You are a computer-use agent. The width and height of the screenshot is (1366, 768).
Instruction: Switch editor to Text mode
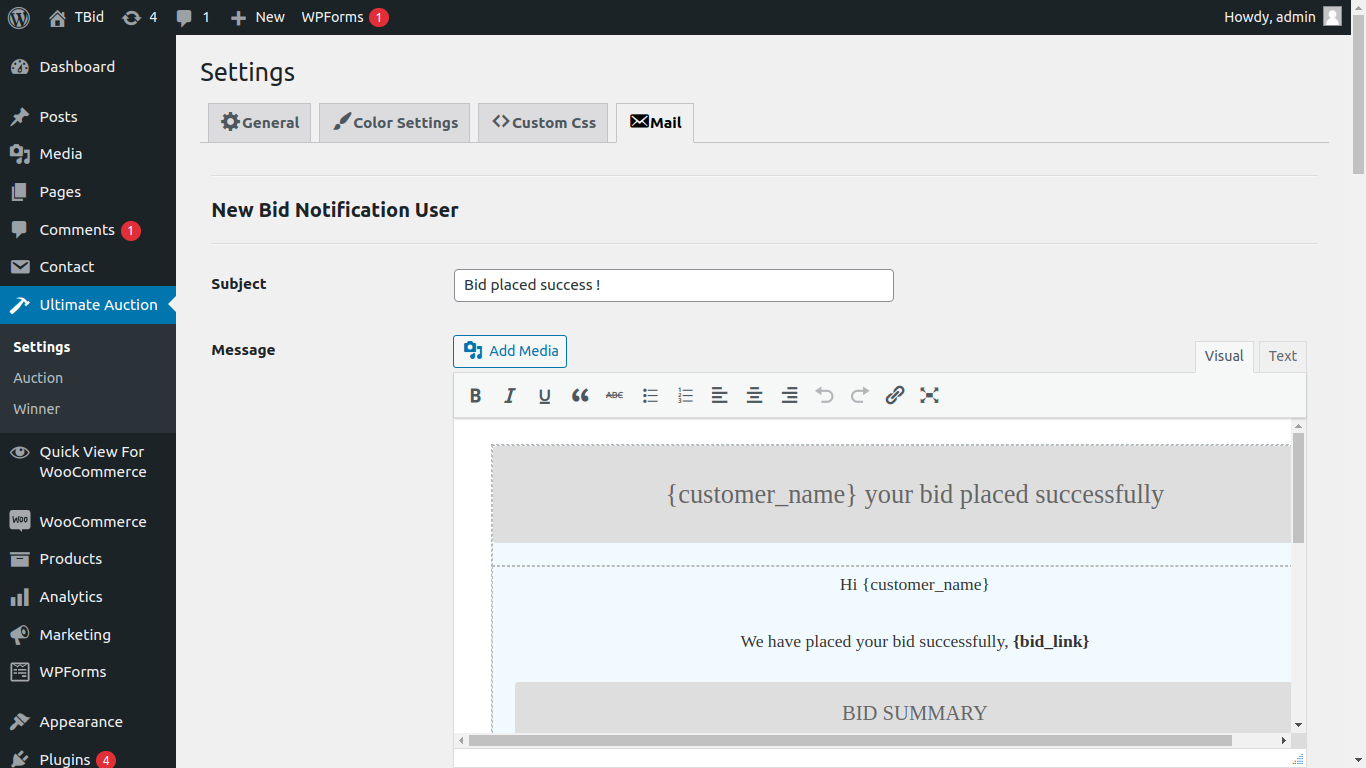click(x=1282, y=356)
